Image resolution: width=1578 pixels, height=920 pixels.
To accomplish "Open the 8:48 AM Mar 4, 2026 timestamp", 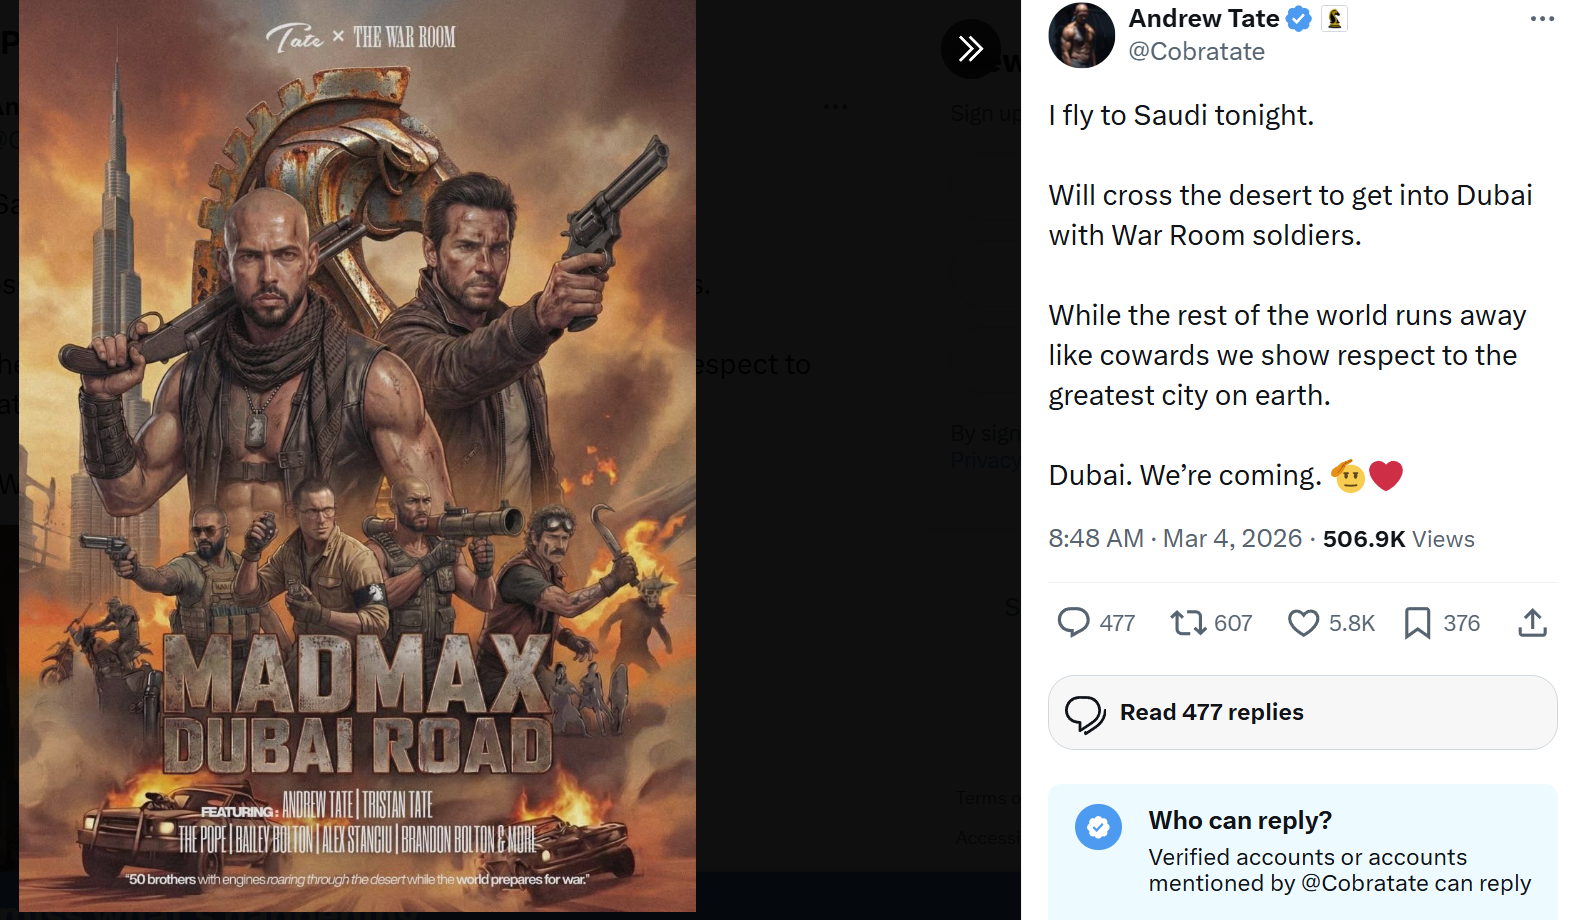I will point(1175,539).
